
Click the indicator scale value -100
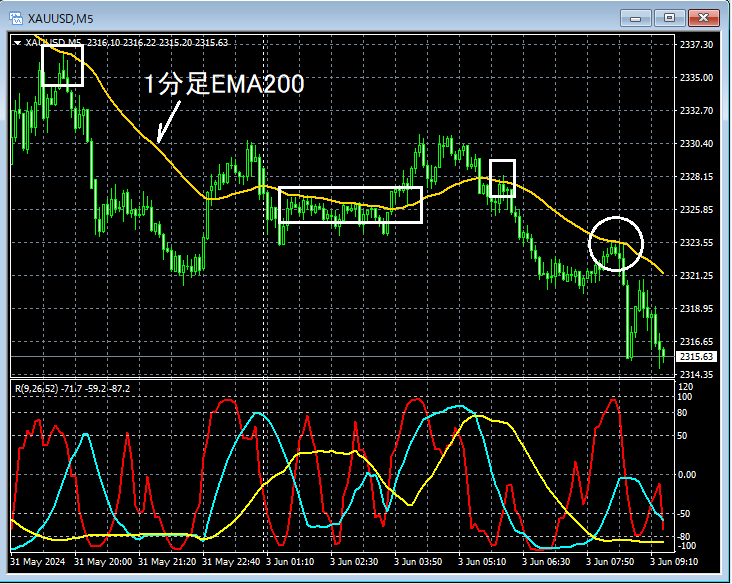tap(685, 546)
